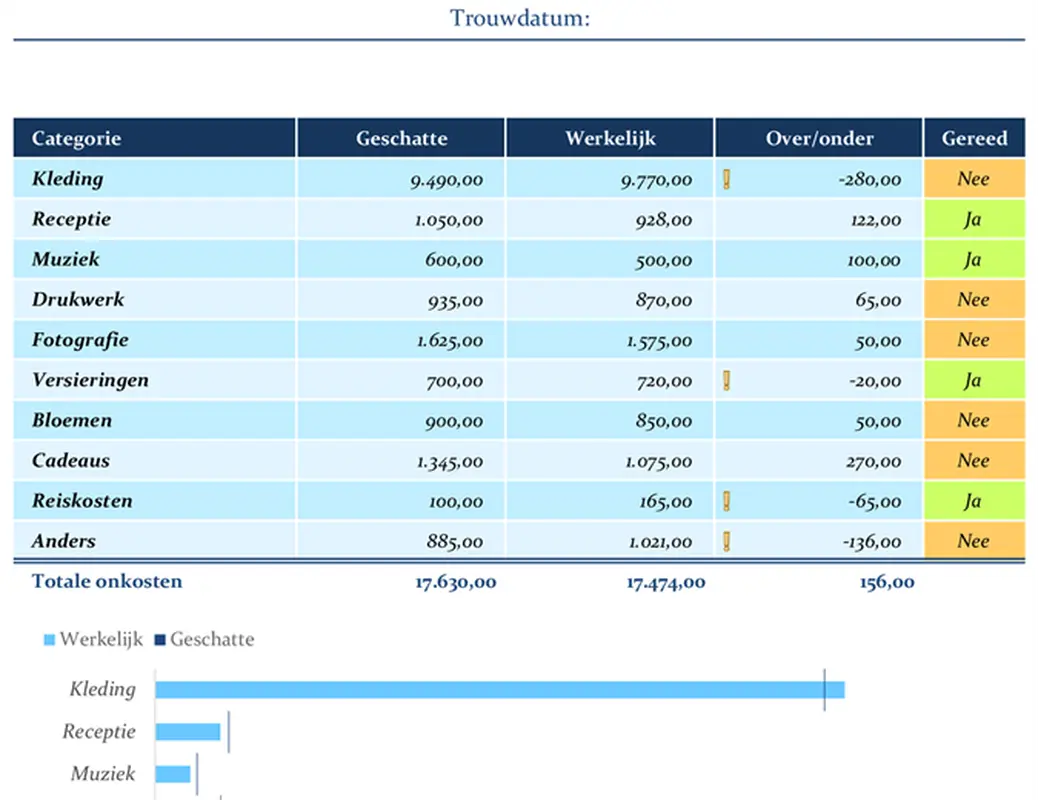Select the Geschatte column header

click(401, 138)
